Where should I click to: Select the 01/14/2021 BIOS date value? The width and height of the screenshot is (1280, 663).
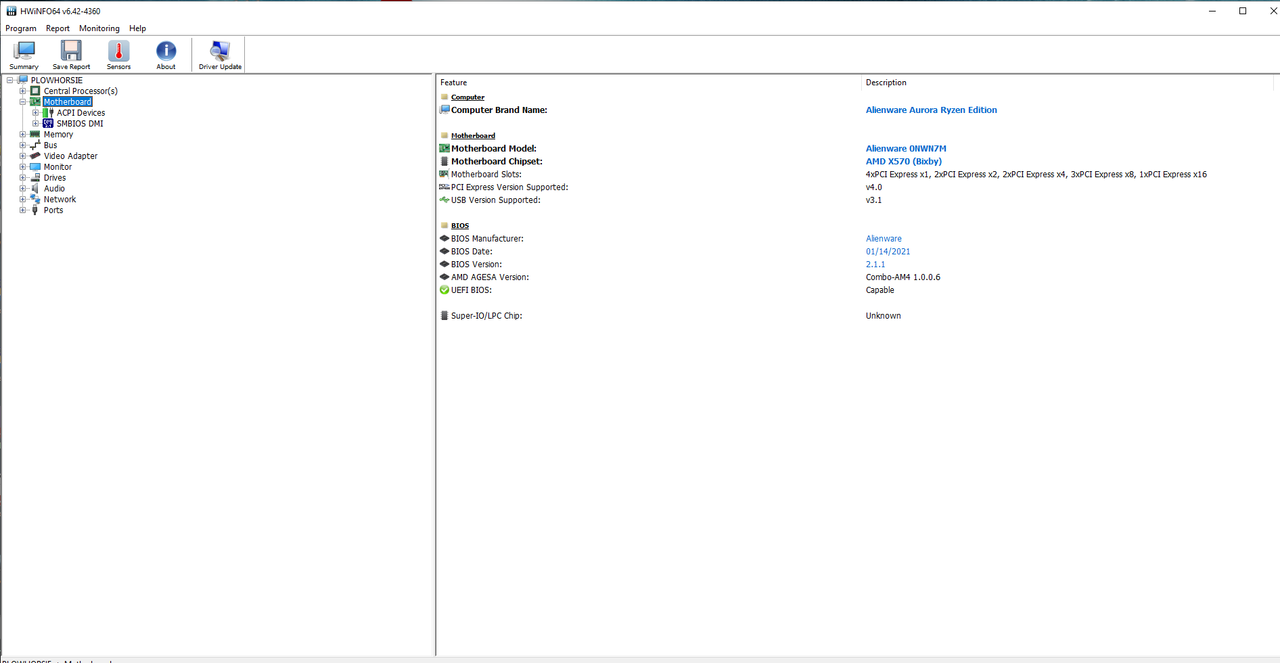coord(888,252)
